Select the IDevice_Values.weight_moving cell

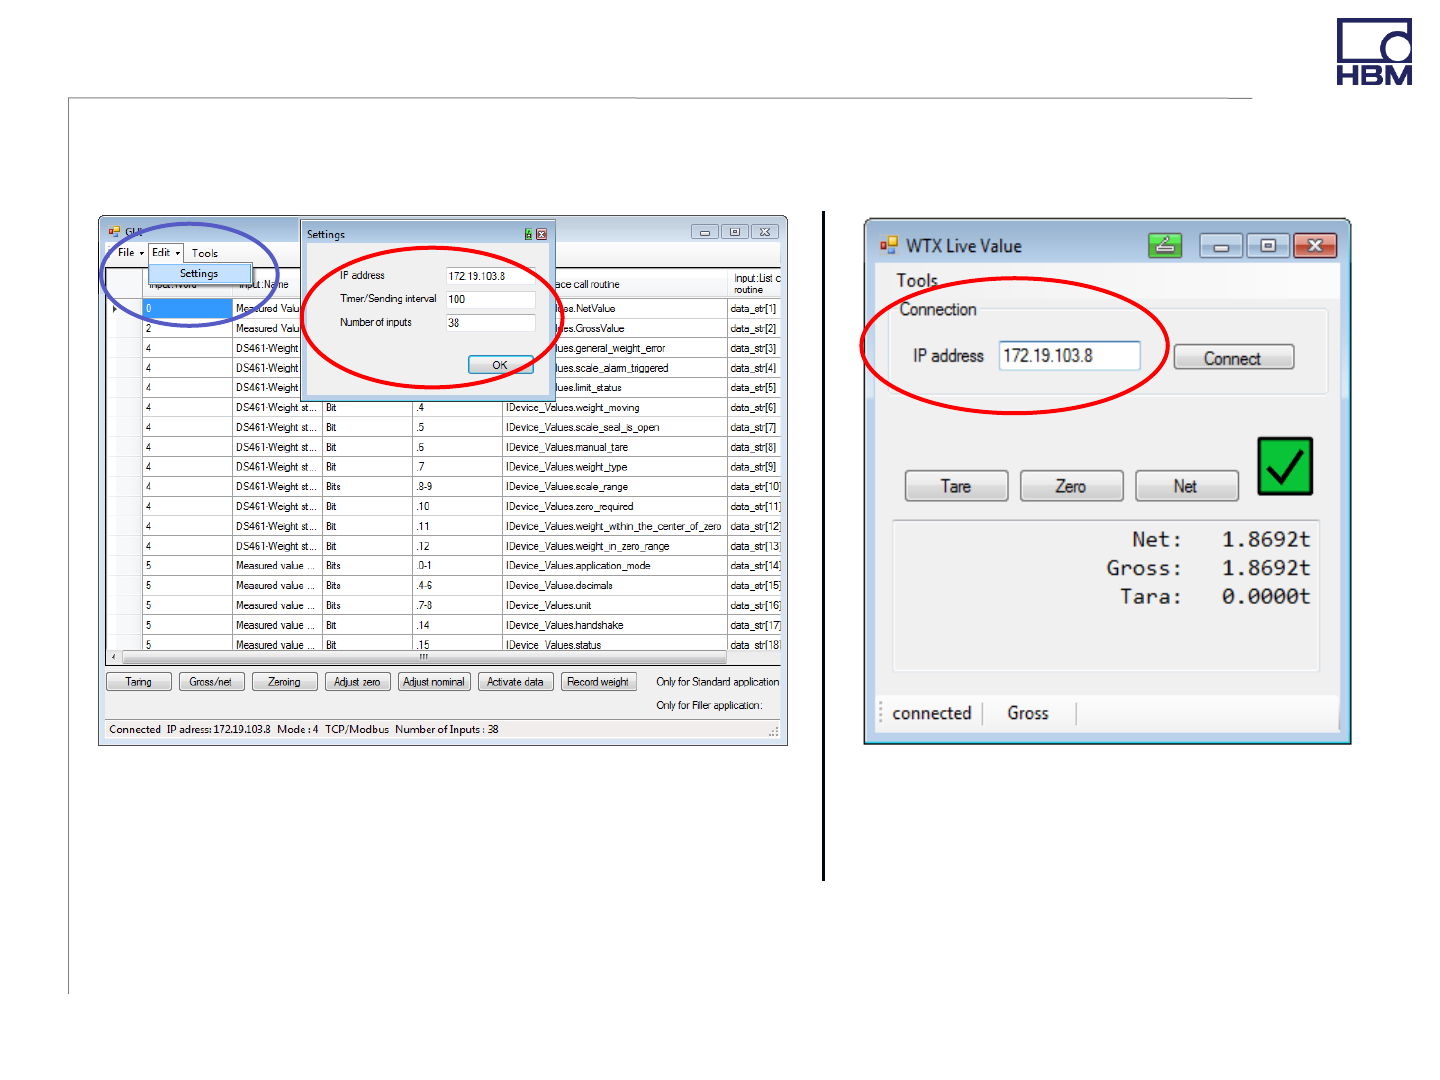pos(615,408)
